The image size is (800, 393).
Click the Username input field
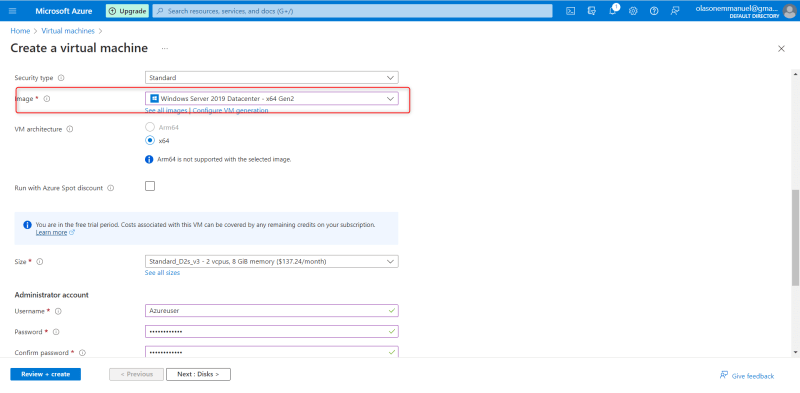point(271,310)
